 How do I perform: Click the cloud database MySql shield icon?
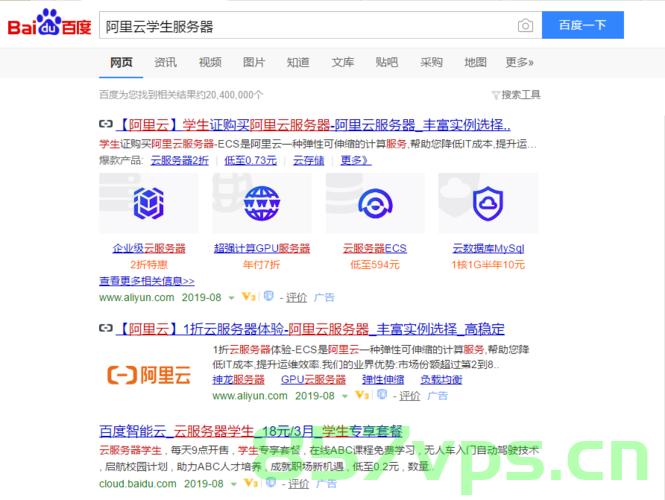click(x=488, y=204)
